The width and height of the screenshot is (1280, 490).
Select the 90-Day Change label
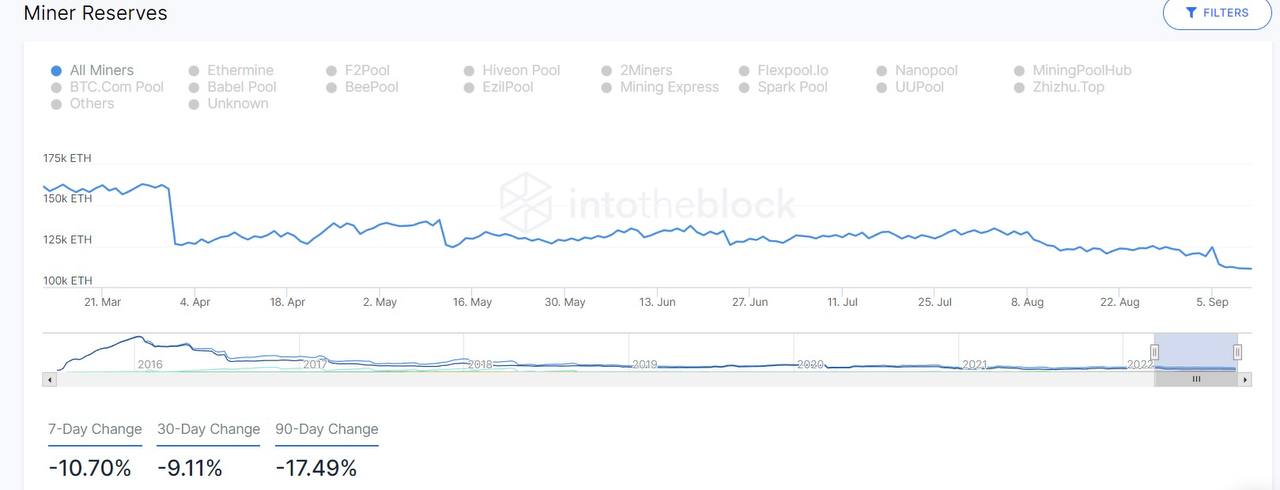[x=327, y=429]
